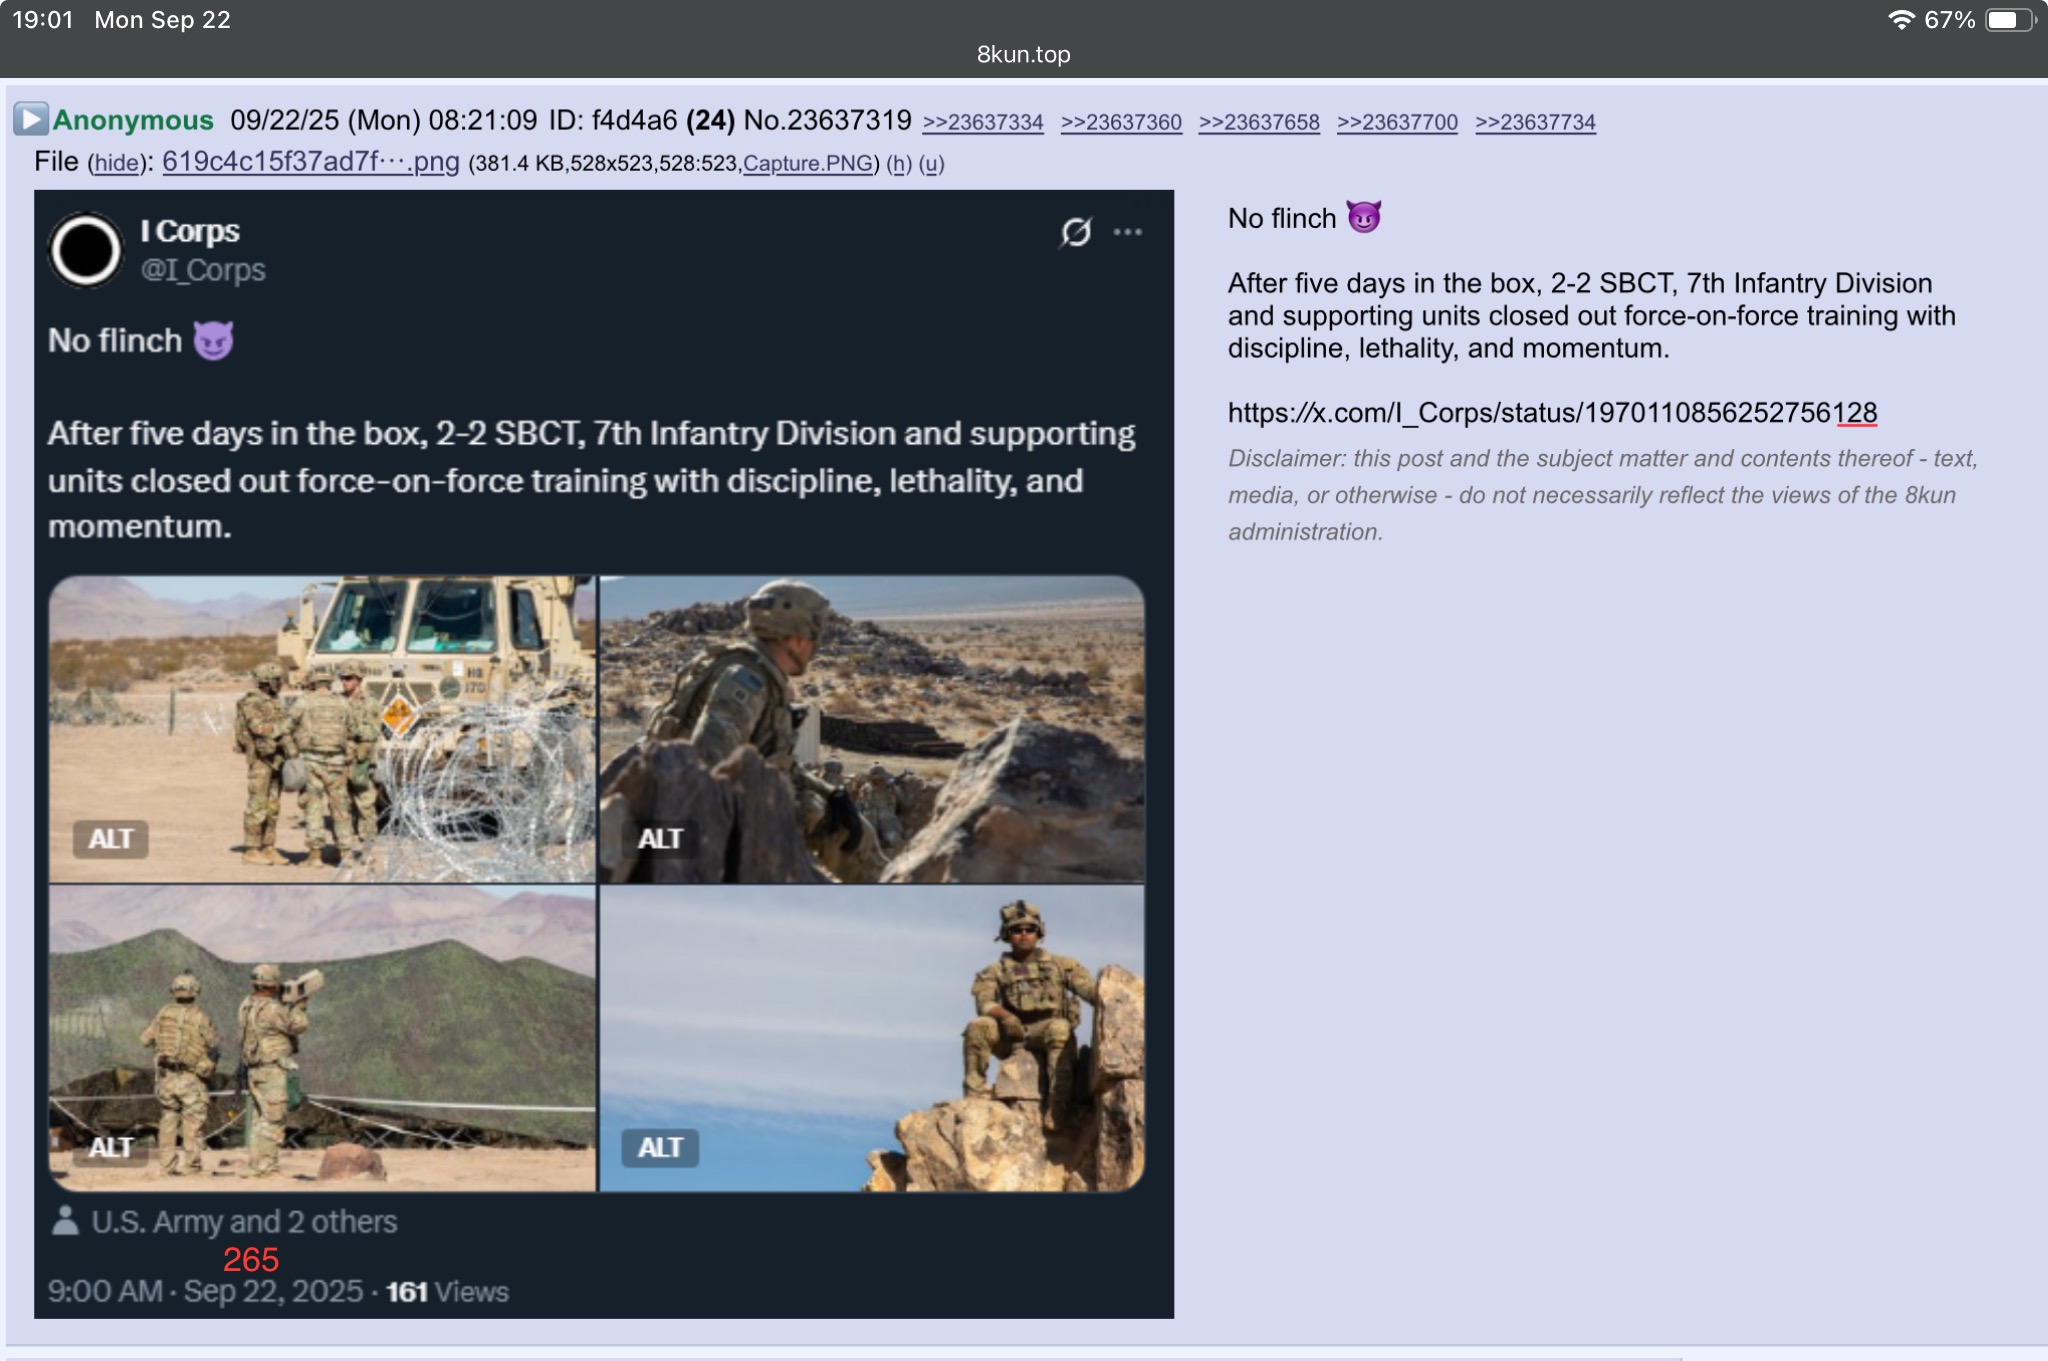The image size is (2048, 1361).
Task: Open reply link >>23637734
Action: pos(1535,122)
